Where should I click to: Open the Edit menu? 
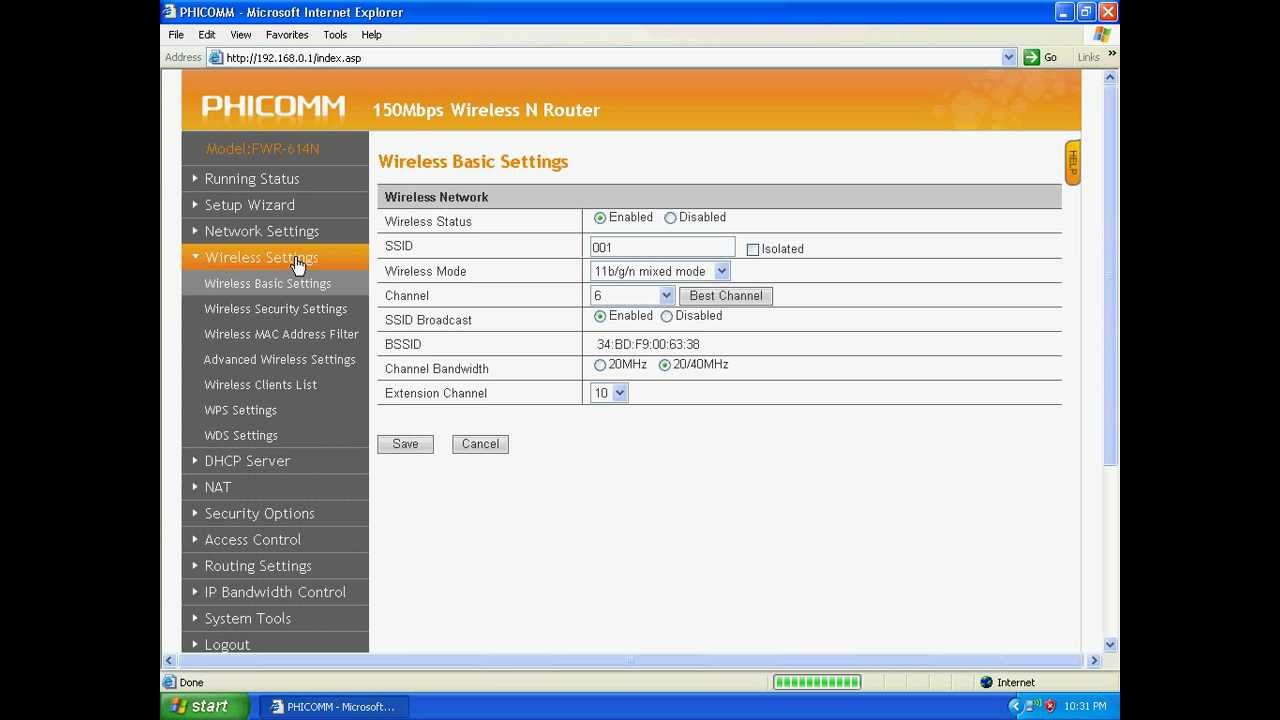click(x=207, y=34)
